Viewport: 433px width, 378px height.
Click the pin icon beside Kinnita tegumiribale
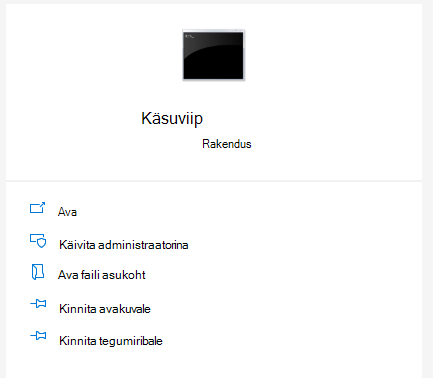click(x=38, y=335)
